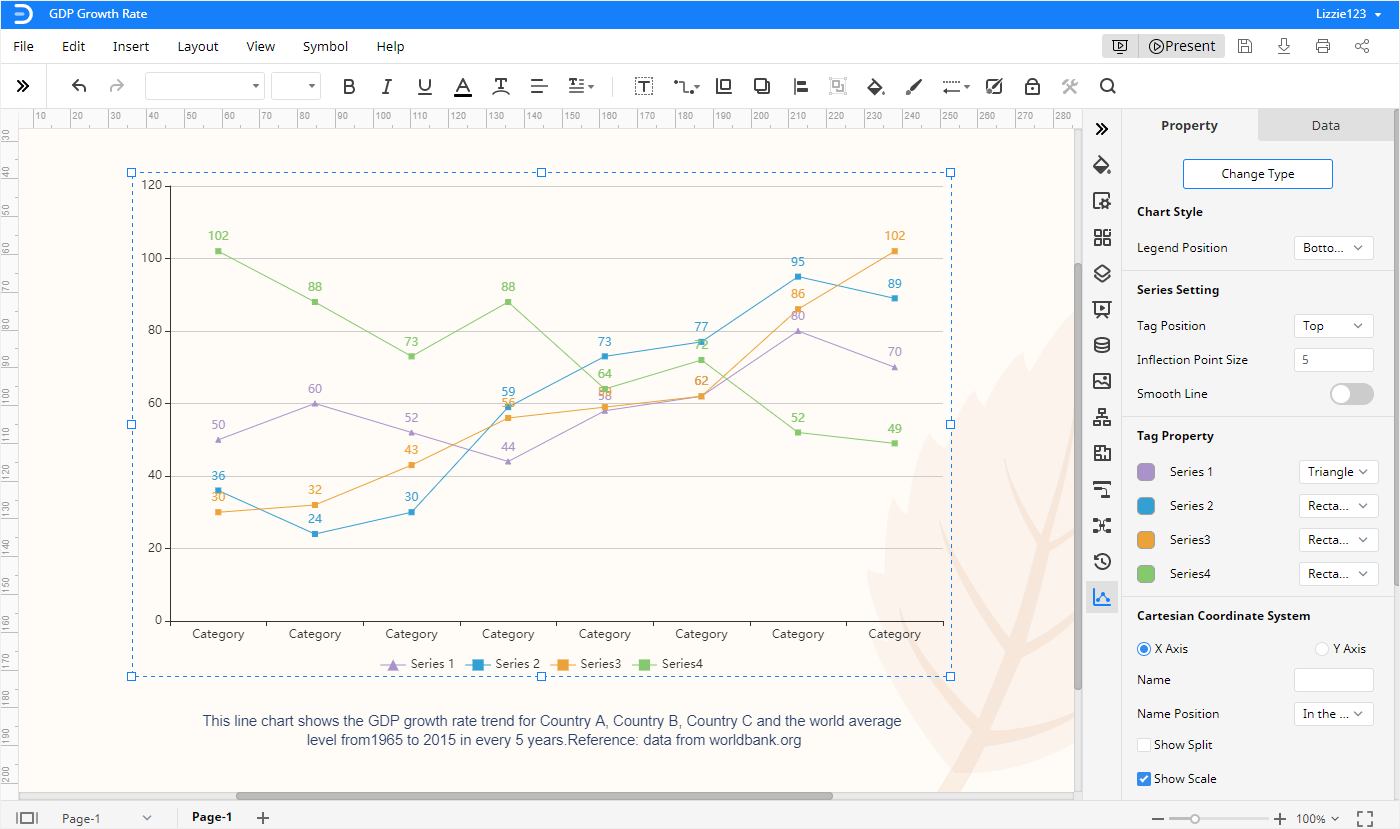This screenshot has width=1400, height=829.
Task: Open the Layers panel icon in sidebar
Action: pyautogui.click(x=1102, y=273)
